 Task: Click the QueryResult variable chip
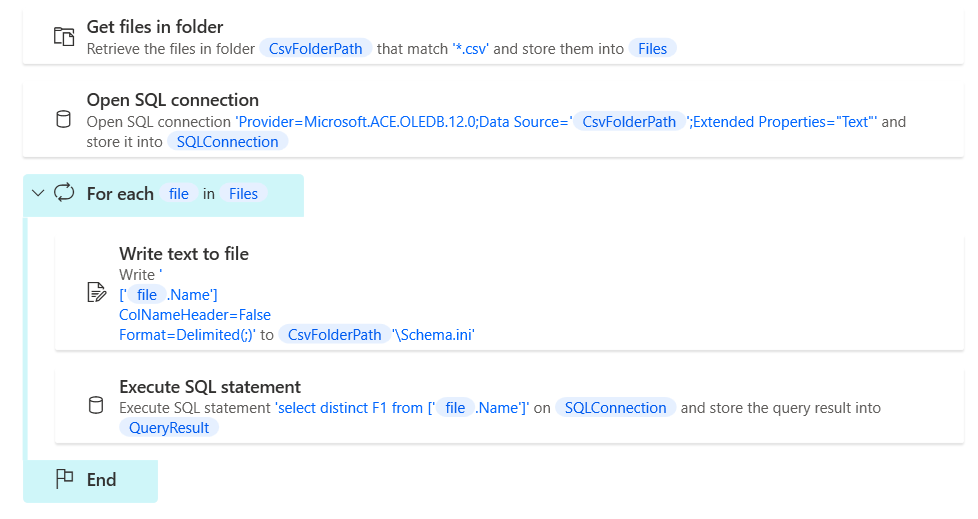point(168,428)
